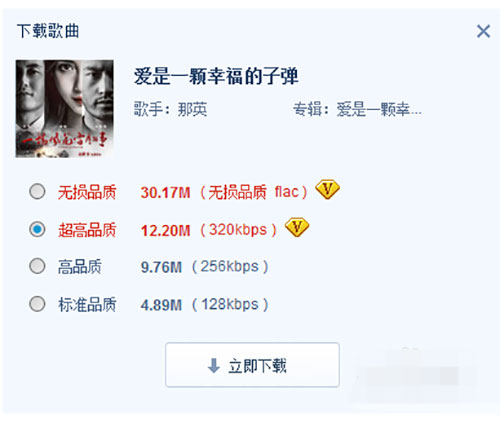
Task: Click the VIP diamond badge next to 320kbps
Action: point(297,227)
